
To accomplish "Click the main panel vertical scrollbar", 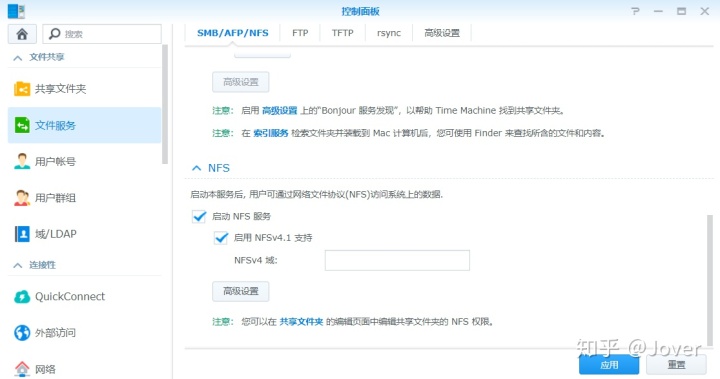I will [710, 280].
